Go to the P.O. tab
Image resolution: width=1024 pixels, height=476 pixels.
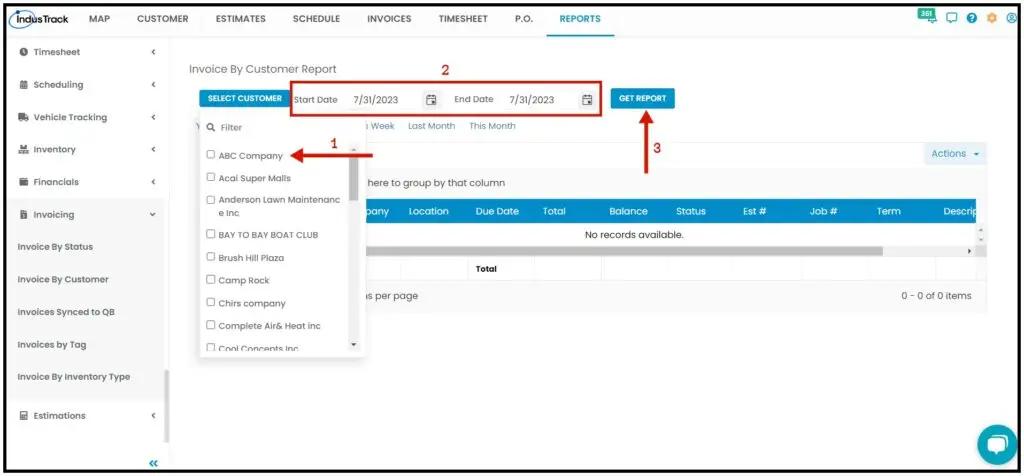click(x=524, y=19)
